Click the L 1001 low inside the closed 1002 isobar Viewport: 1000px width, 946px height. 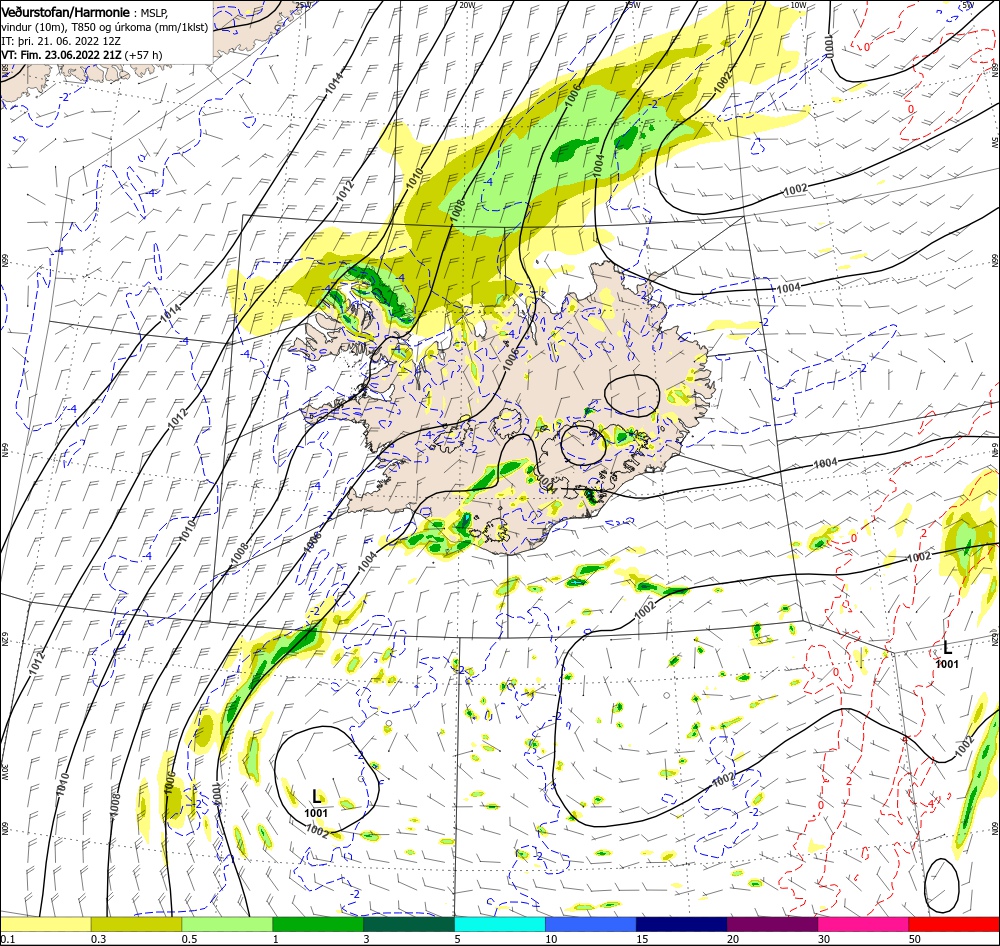click(x=316, y=802)
